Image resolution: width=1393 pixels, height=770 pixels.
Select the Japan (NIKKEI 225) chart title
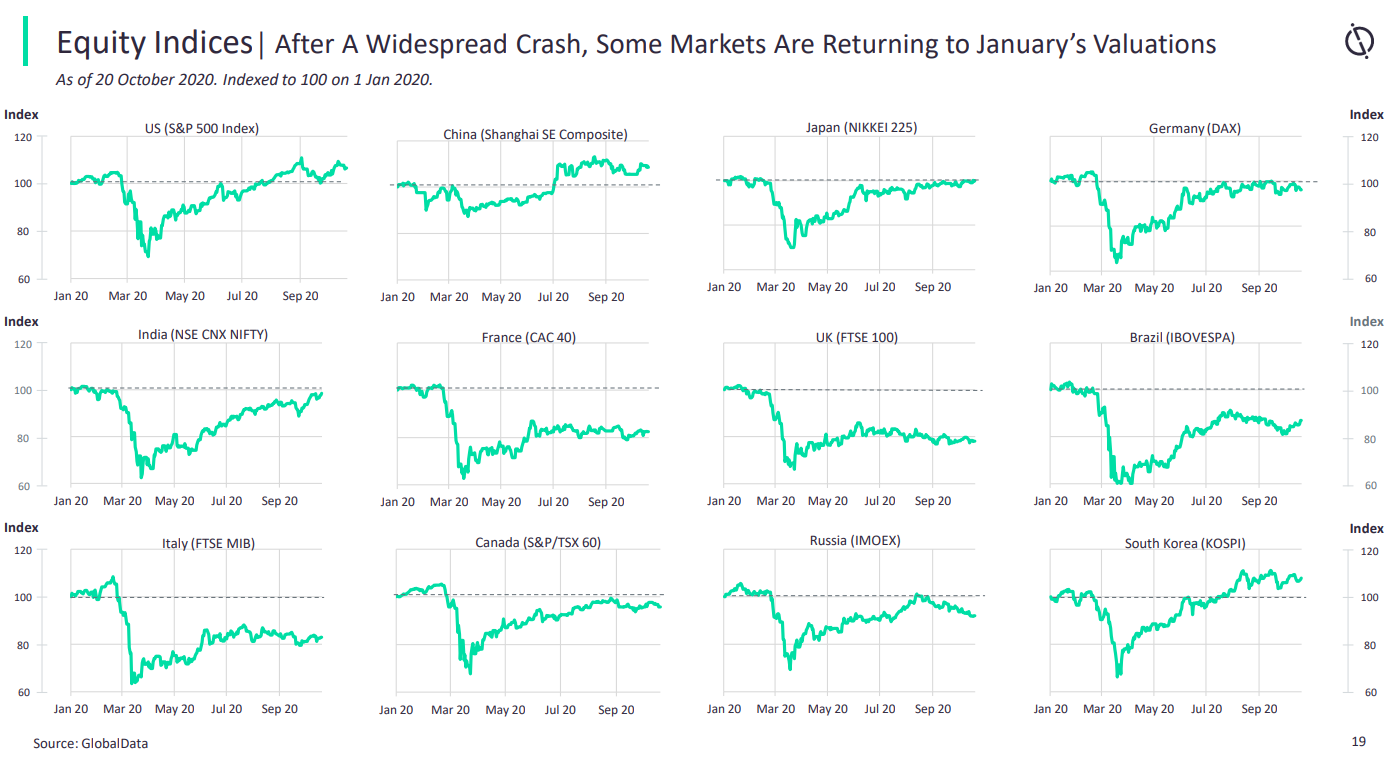pyautogui.click(x=861, y=127)
